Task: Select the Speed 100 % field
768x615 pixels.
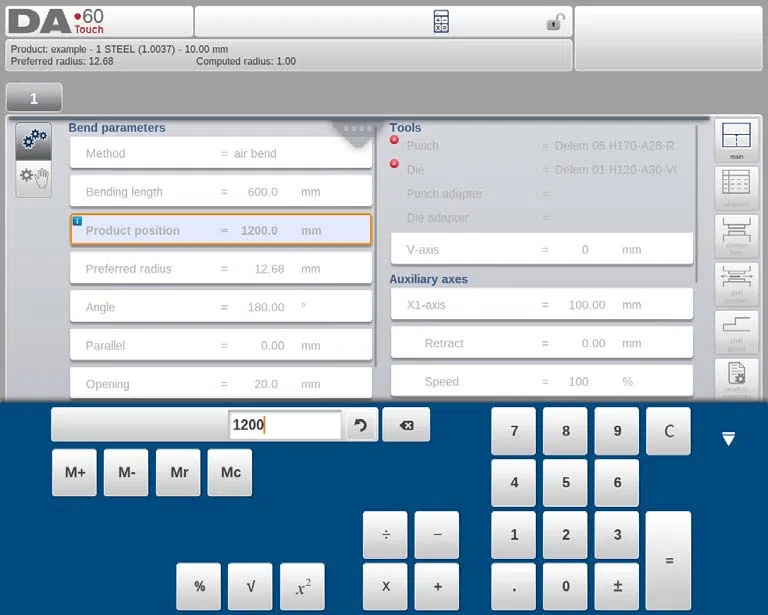Action: coord(542,381)
